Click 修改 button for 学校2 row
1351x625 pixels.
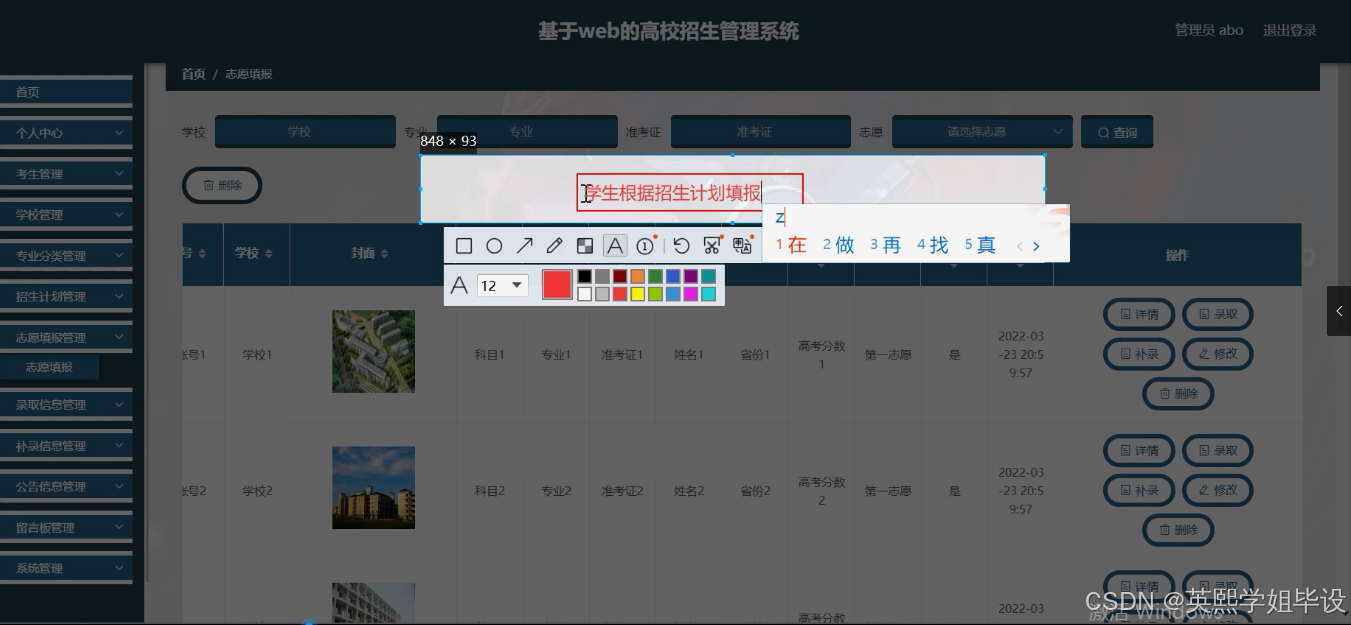tap(1218, 490)
